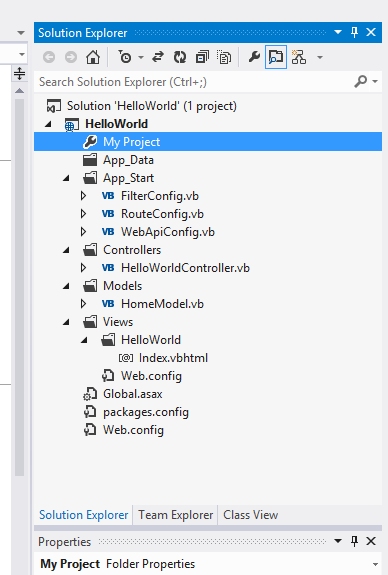This screenshot has height=575, width=388.
Task: Auto-hide Solution Explorer with pin icon
Action: coord(354,32)
